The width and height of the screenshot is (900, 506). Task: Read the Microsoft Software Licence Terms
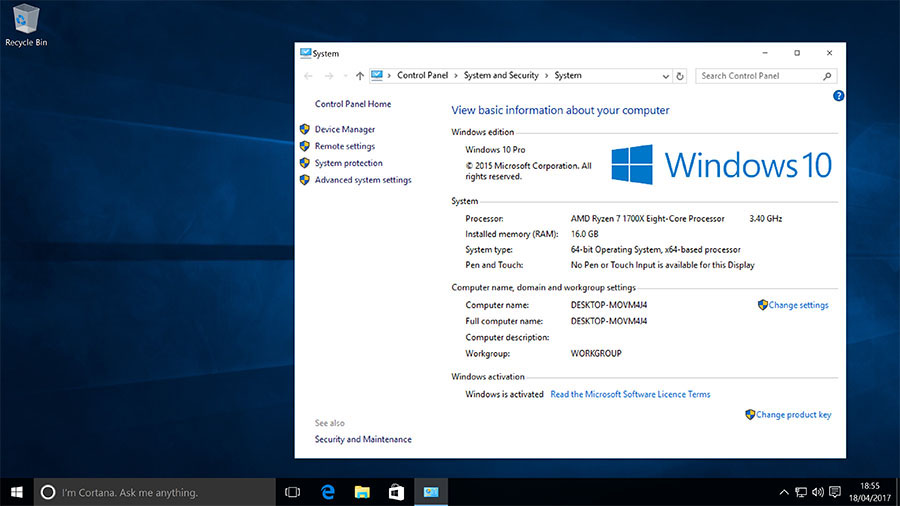pos(630,394)
